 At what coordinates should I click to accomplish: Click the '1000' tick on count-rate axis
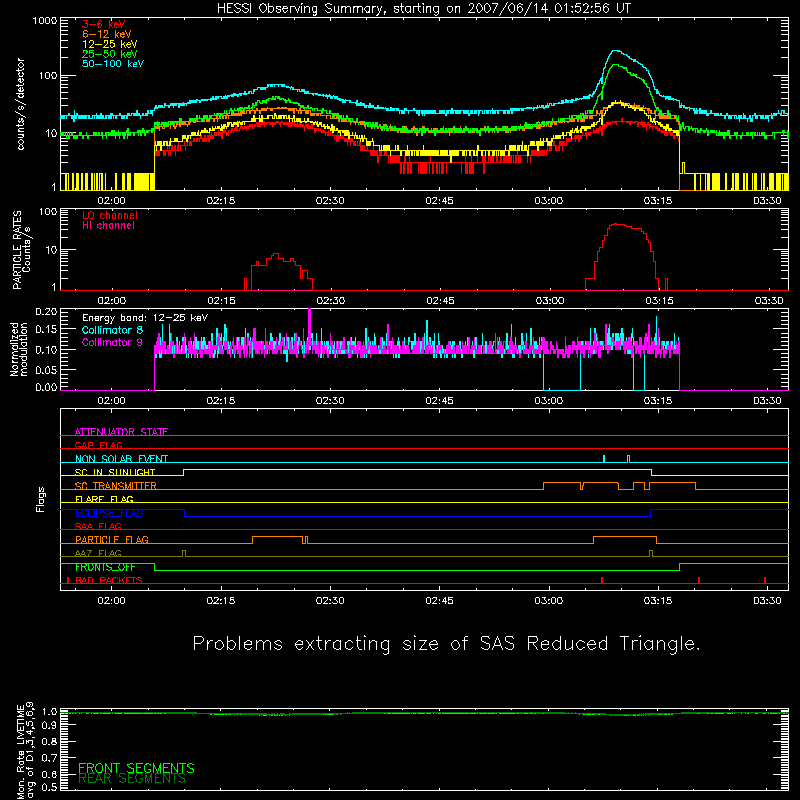[45, 21]
